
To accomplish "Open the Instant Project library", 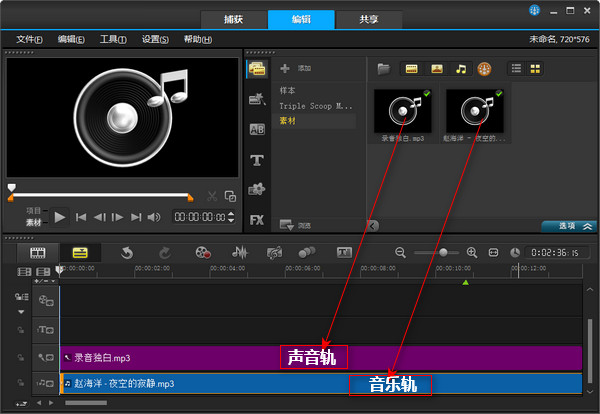I will 257,99.
